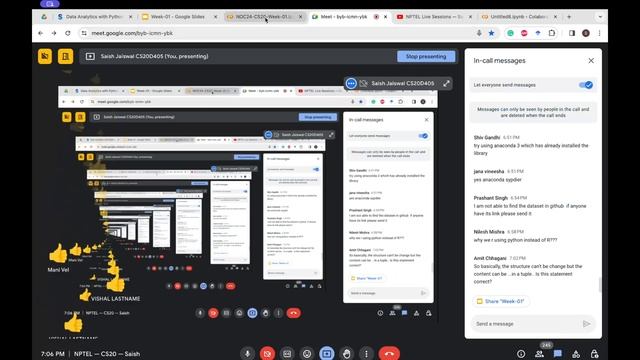640x360 pixels.
Task: Click the camera-off icon on Saish's tile
Action: (x=363, y=83)
